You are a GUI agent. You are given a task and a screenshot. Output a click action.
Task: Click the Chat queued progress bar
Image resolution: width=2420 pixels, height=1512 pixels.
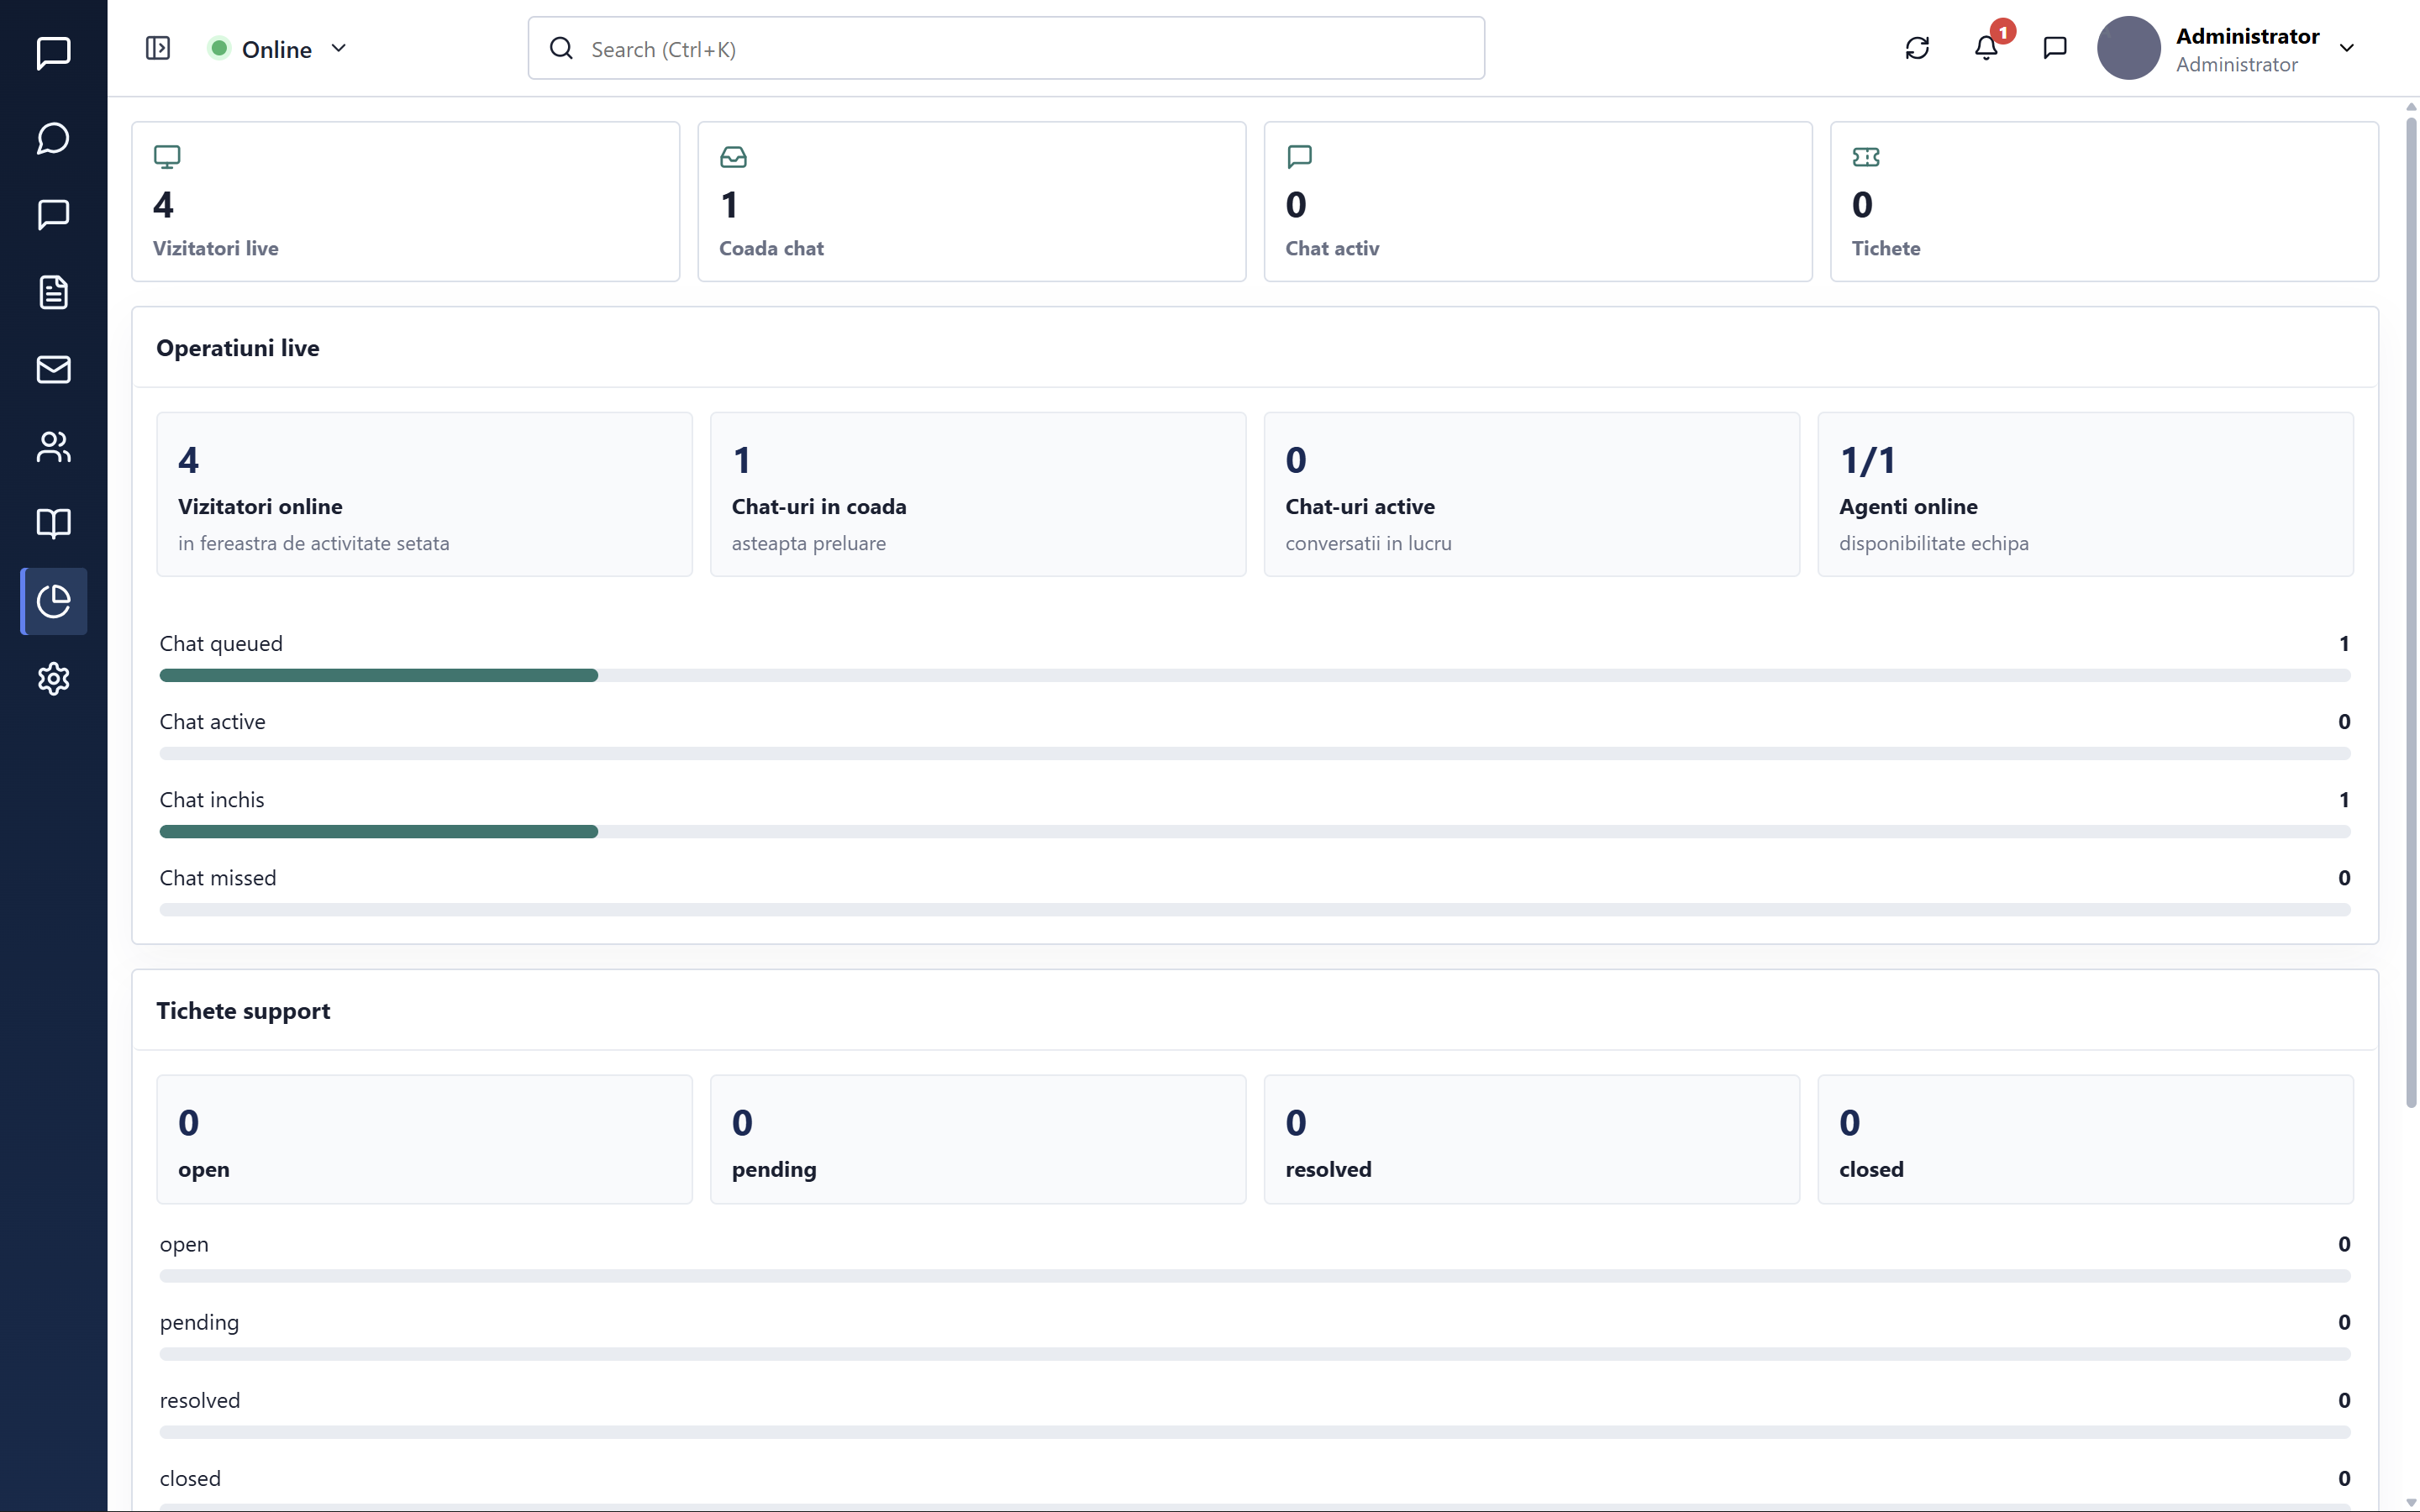coord(1254,676)
